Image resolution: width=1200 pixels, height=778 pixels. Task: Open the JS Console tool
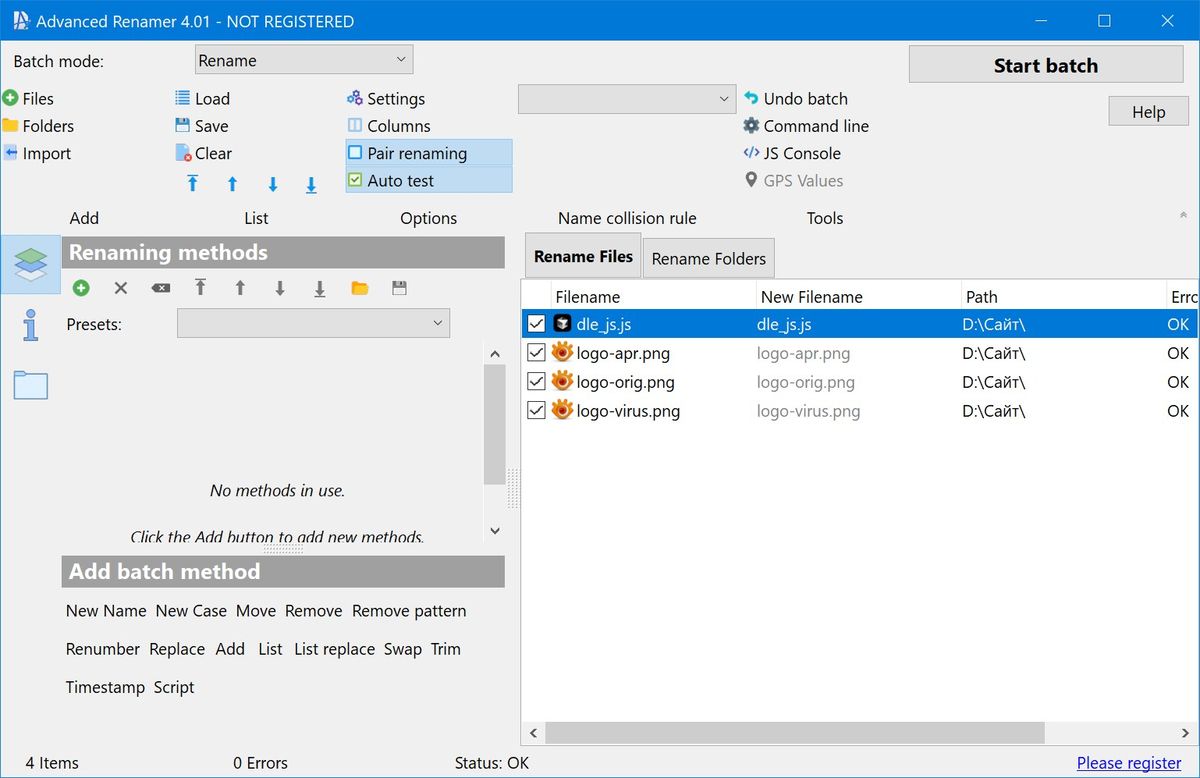[791, 153]
